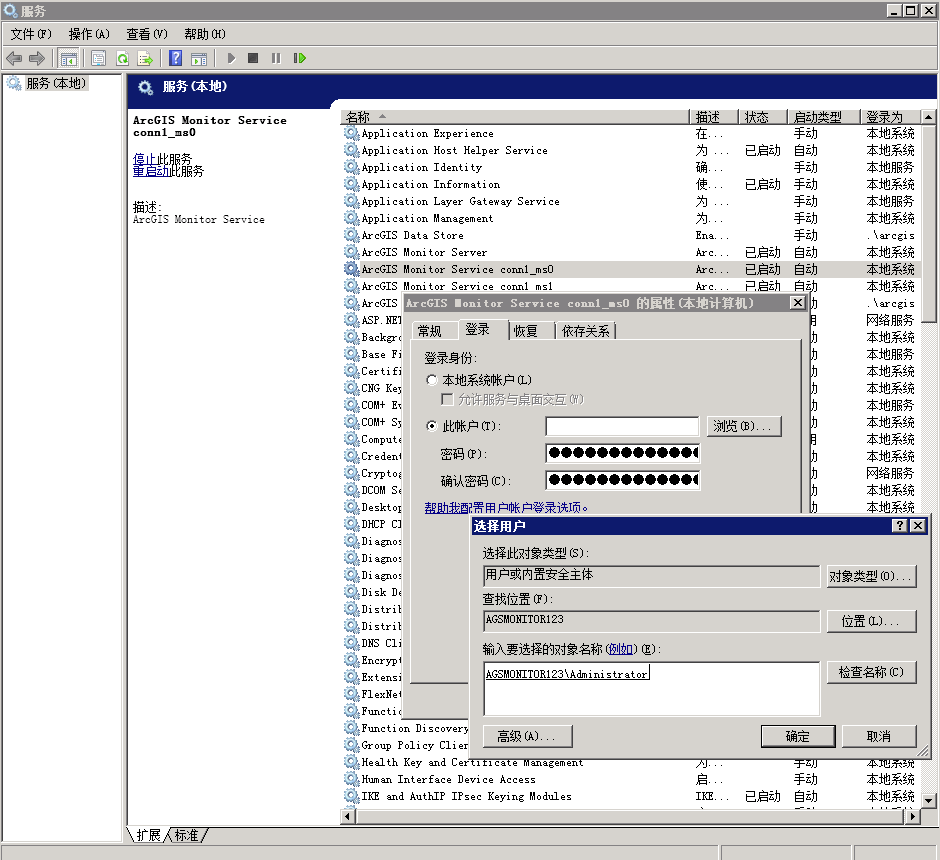Click the Refresh toolbar icon
This screenshot has width=940, height=860.
pyautogui.click(x=122, y=58)
